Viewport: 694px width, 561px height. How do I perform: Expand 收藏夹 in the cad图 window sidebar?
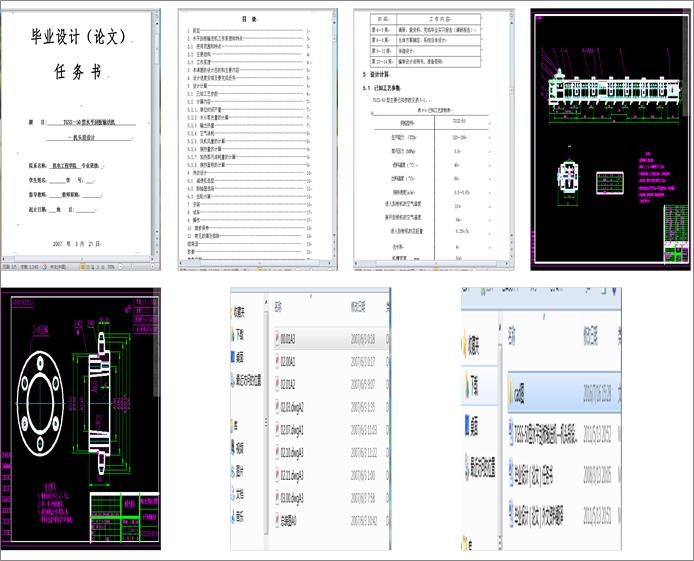point(474,344)
